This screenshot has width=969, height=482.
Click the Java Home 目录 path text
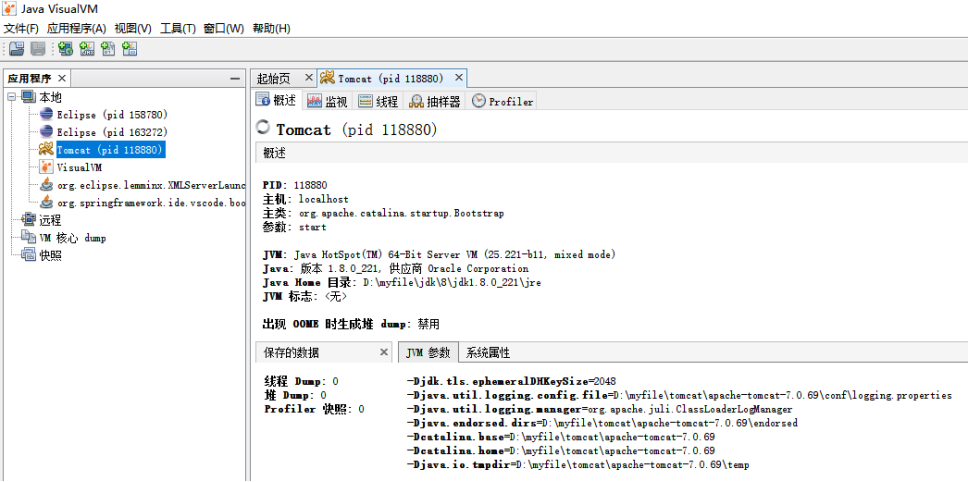pos(402,282)
